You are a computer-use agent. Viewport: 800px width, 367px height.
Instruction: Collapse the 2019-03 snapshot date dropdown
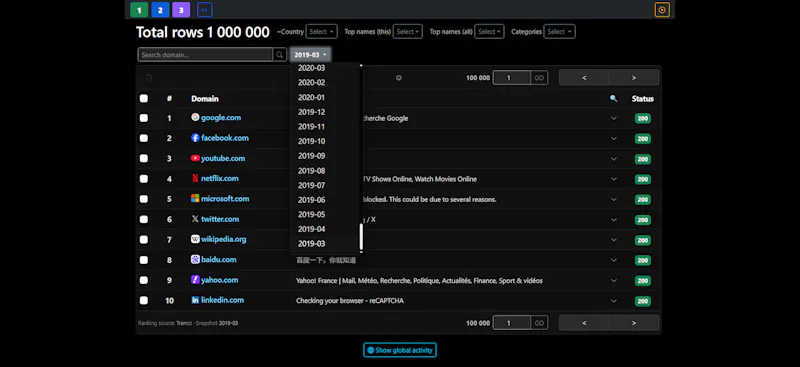coord(310,55)
